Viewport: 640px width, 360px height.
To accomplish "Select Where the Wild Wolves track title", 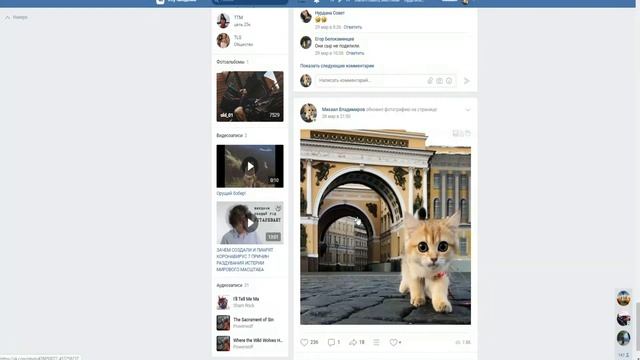I will pyautogui.click(x=258, y=340).
